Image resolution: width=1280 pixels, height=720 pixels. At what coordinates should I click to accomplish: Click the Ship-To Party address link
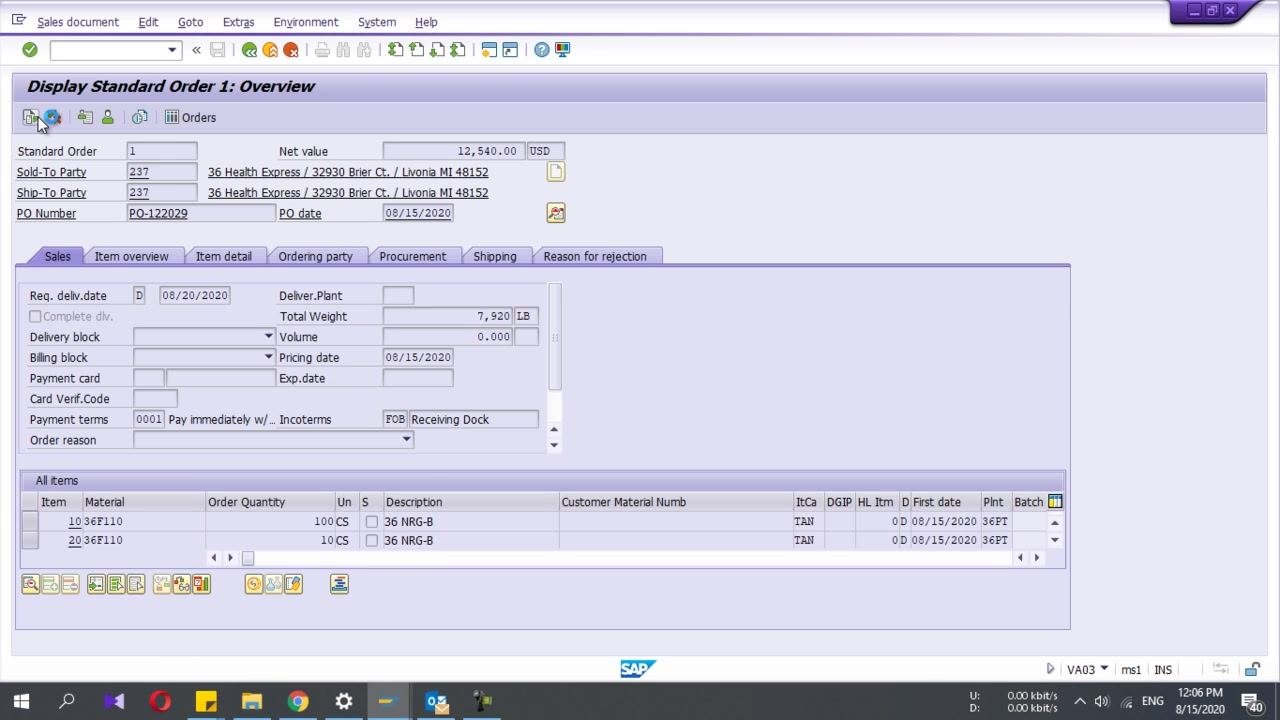click(x=348, y=193)
